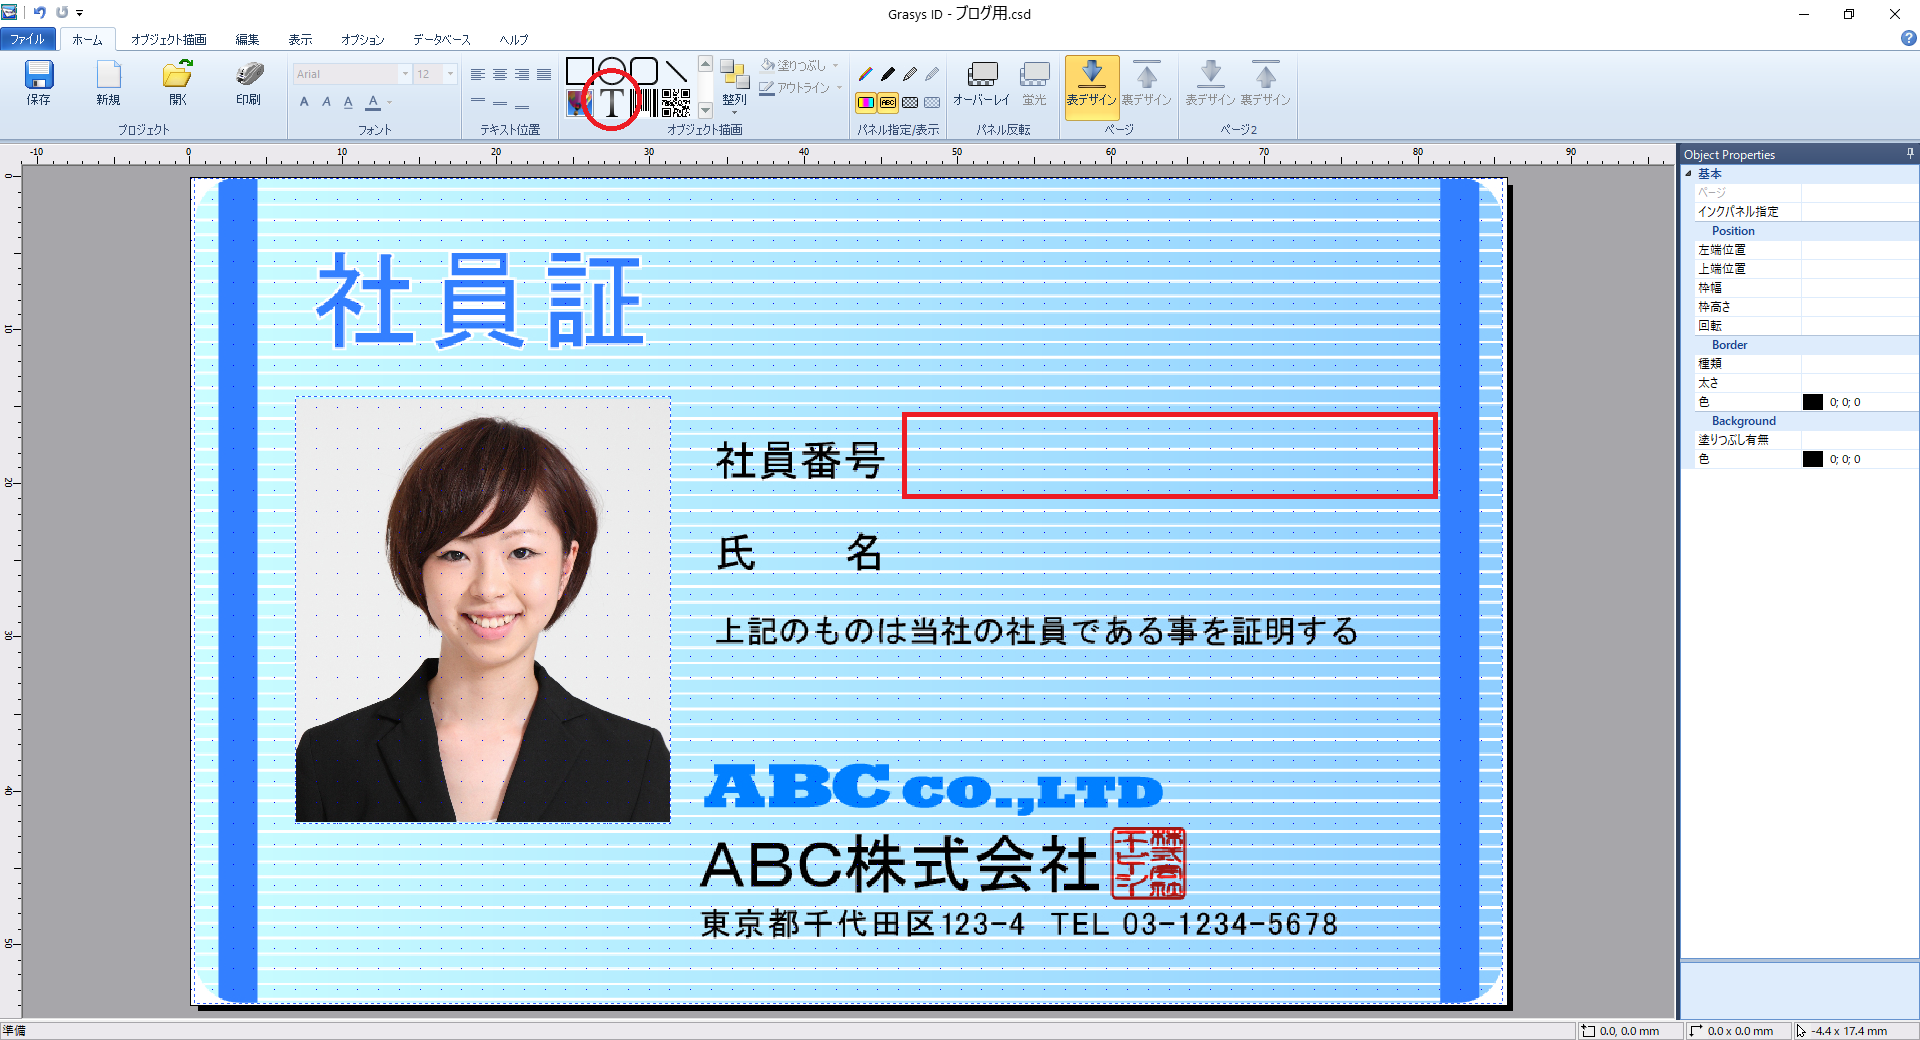This screenshot has width=1920, height=1040.
Task: Toggle underline font style A
Action: (x=348, y=102)
